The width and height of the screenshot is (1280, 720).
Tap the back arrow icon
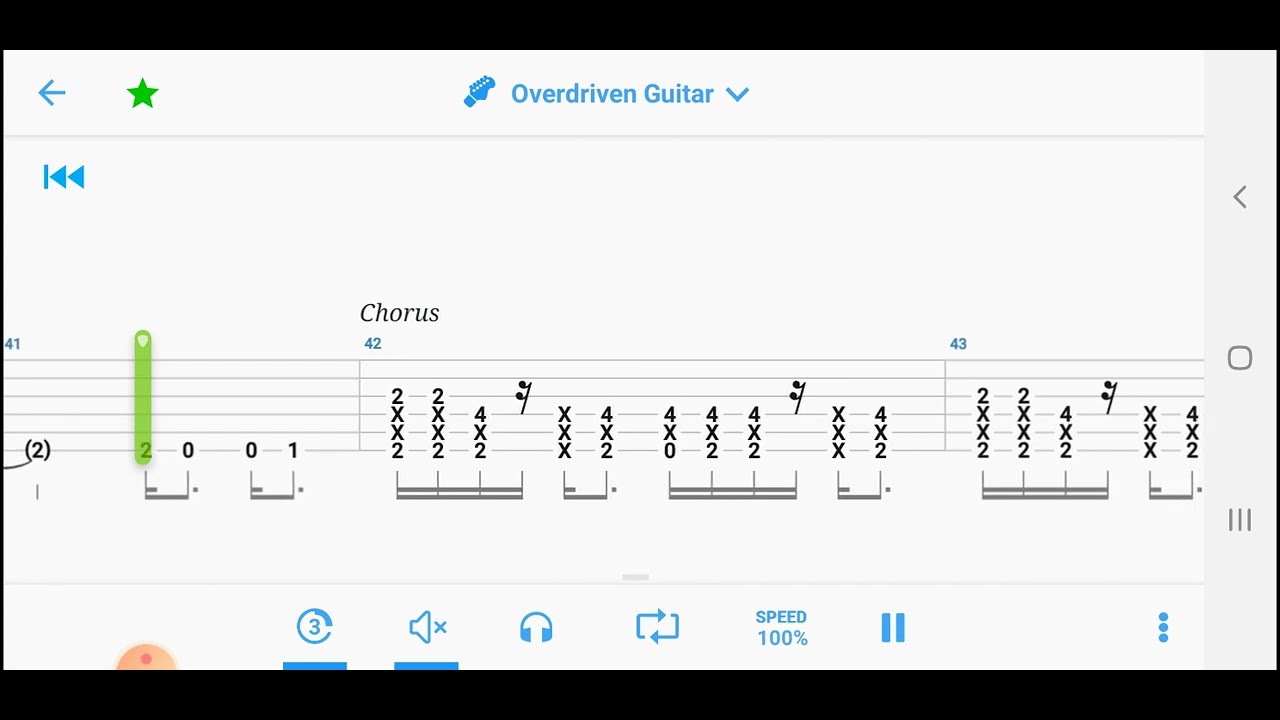pos(52,94)
